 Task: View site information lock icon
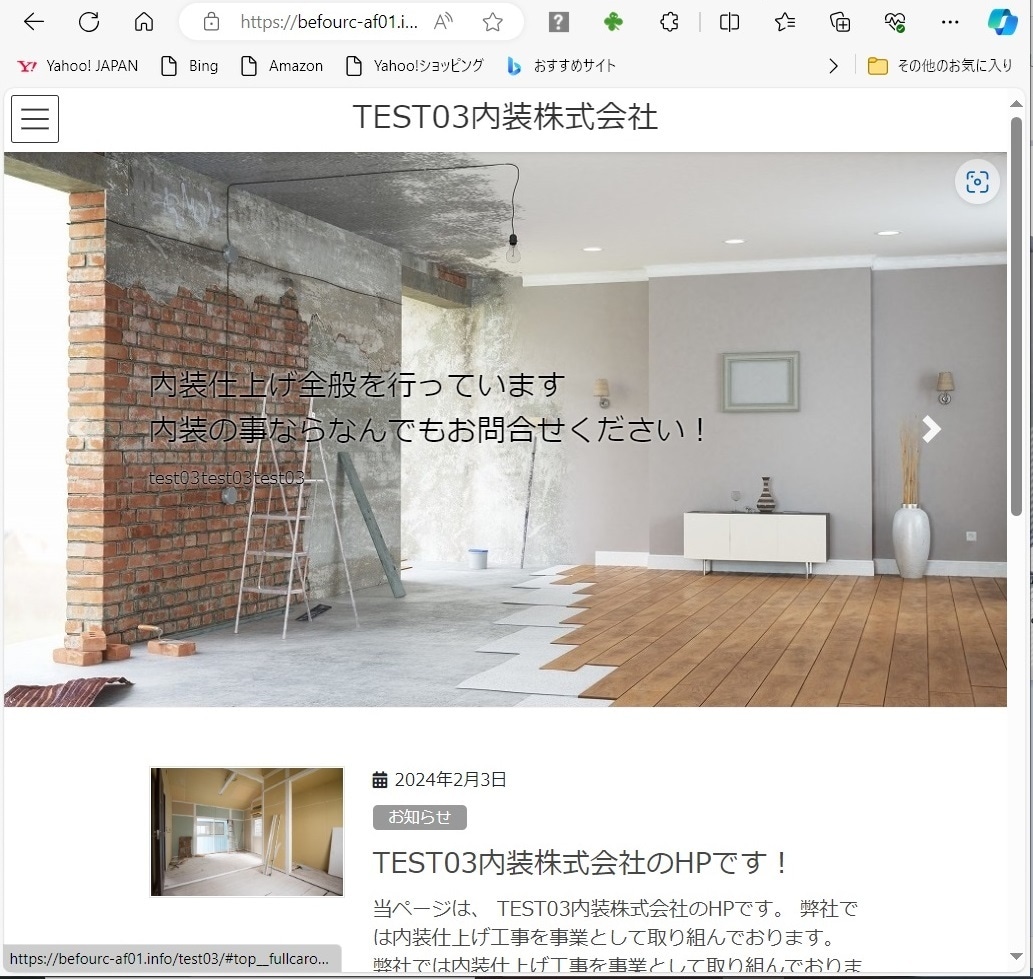[211, 22]
